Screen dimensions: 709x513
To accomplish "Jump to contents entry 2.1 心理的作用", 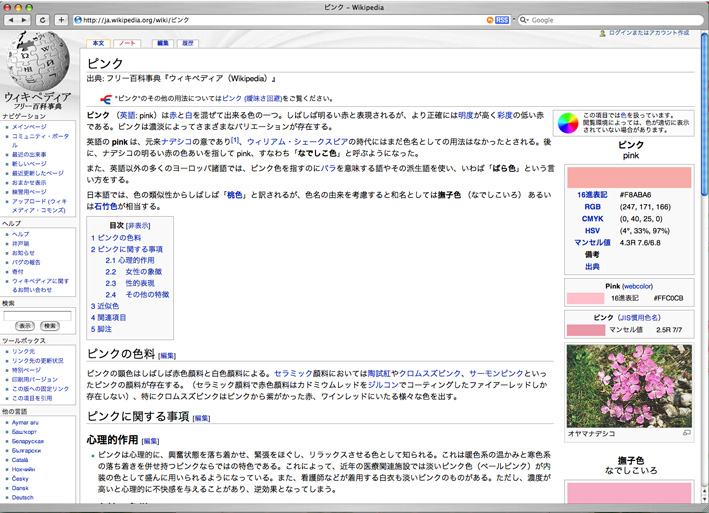I will pyautogui.click(x=130, y=260).
